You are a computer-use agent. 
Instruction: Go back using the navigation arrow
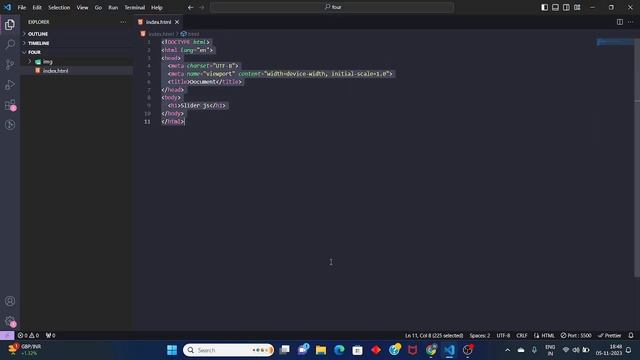click(191, 7)
